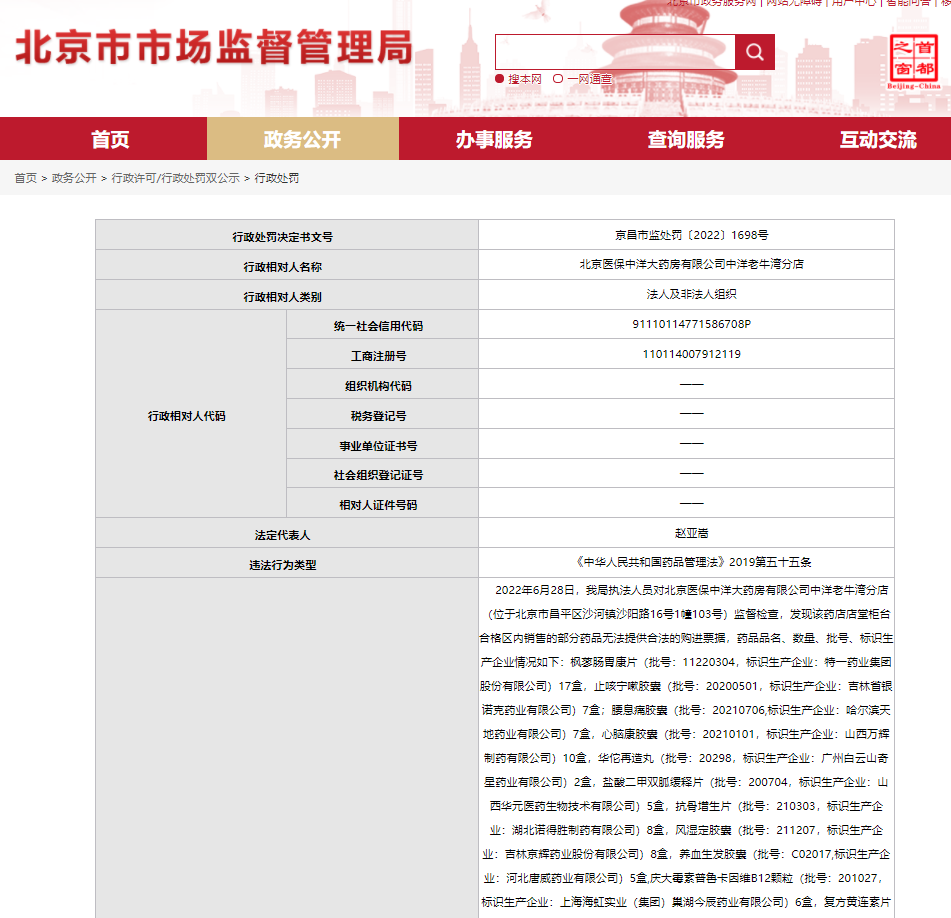Click the 组织机构代码 label cell
The width and height of the screenshot is (951, 918).
click(383, 384)
